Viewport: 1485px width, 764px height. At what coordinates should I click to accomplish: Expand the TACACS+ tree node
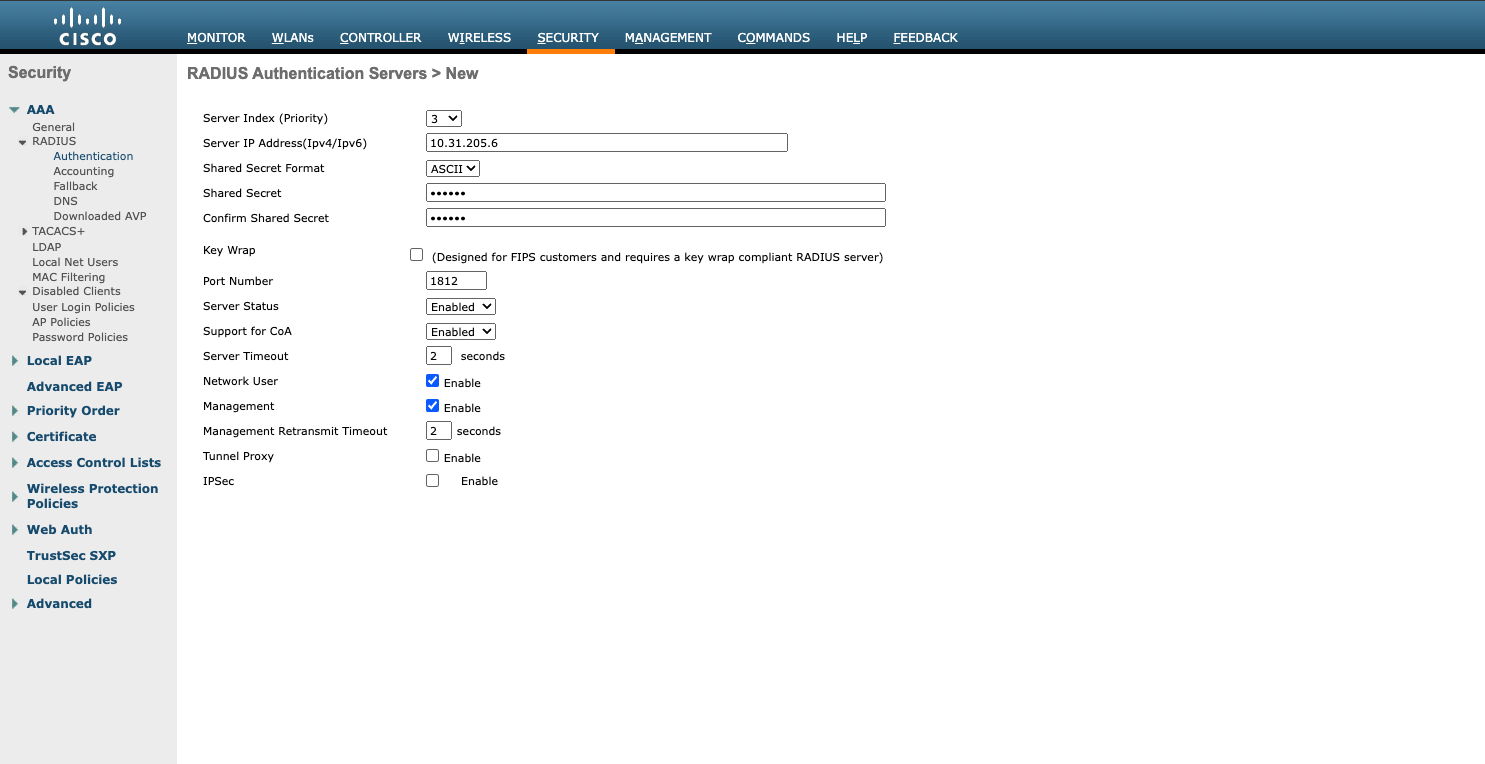click(24, 232)
